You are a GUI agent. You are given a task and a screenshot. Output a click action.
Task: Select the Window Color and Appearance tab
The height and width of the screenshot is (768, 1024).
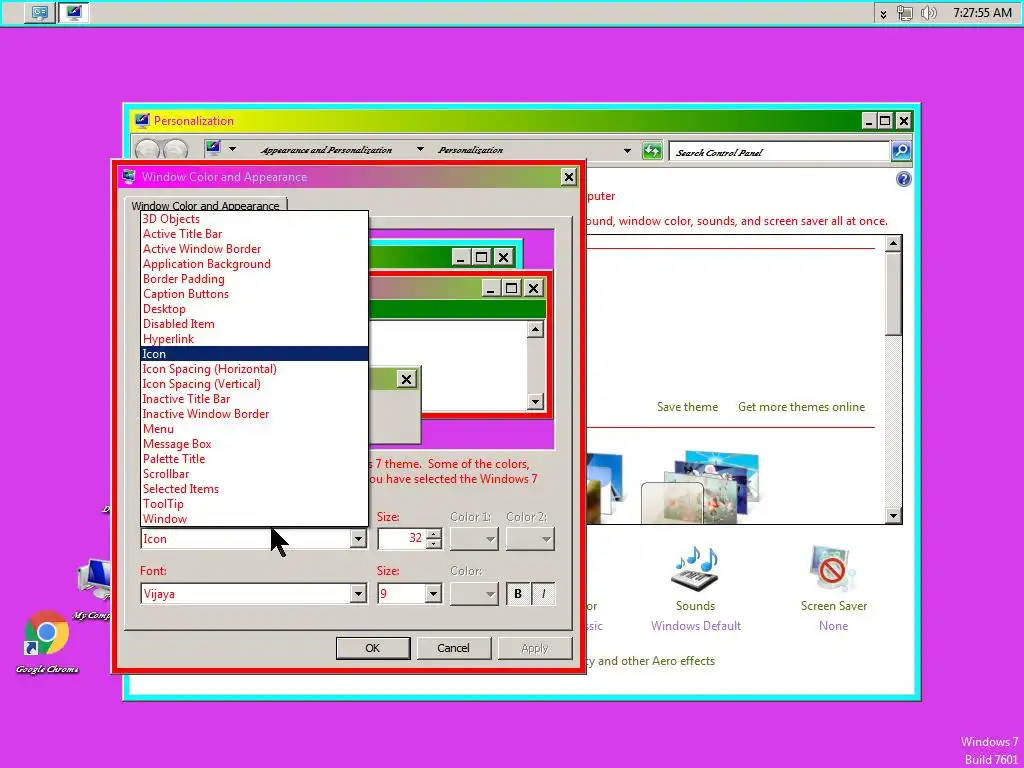pos(206,205)
